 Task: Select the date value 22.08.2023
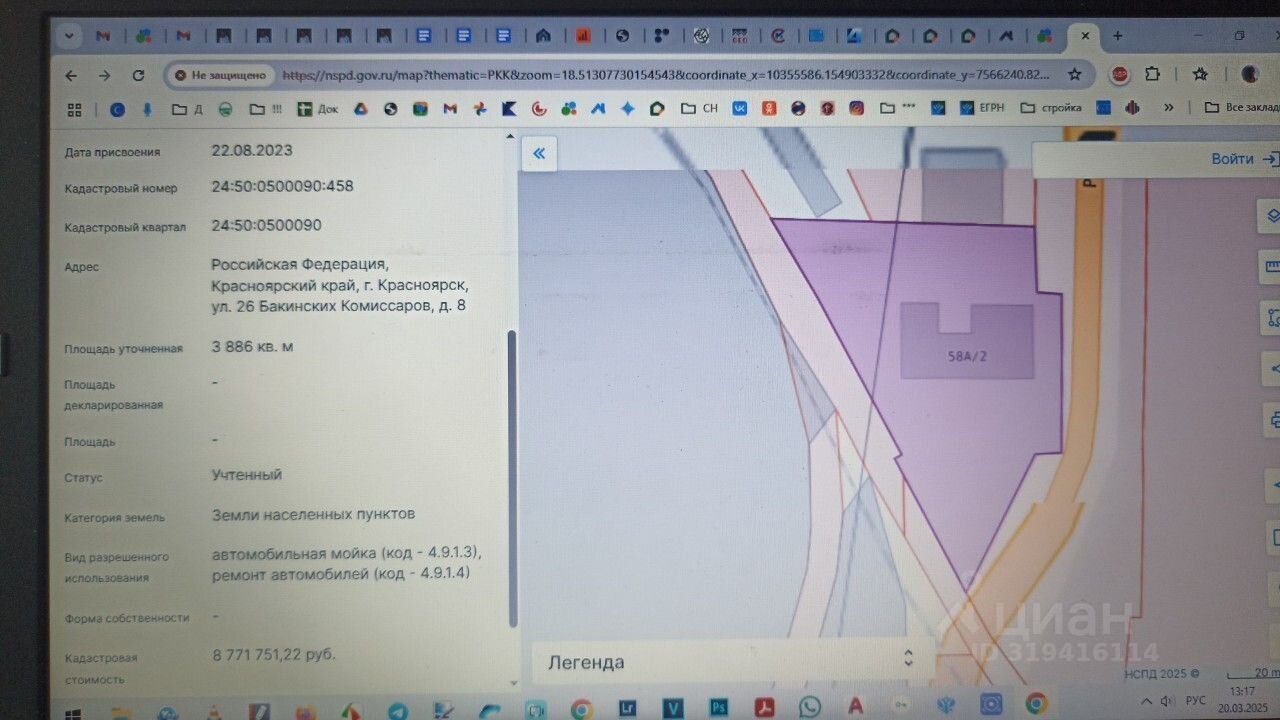click(x=251, y=150)
